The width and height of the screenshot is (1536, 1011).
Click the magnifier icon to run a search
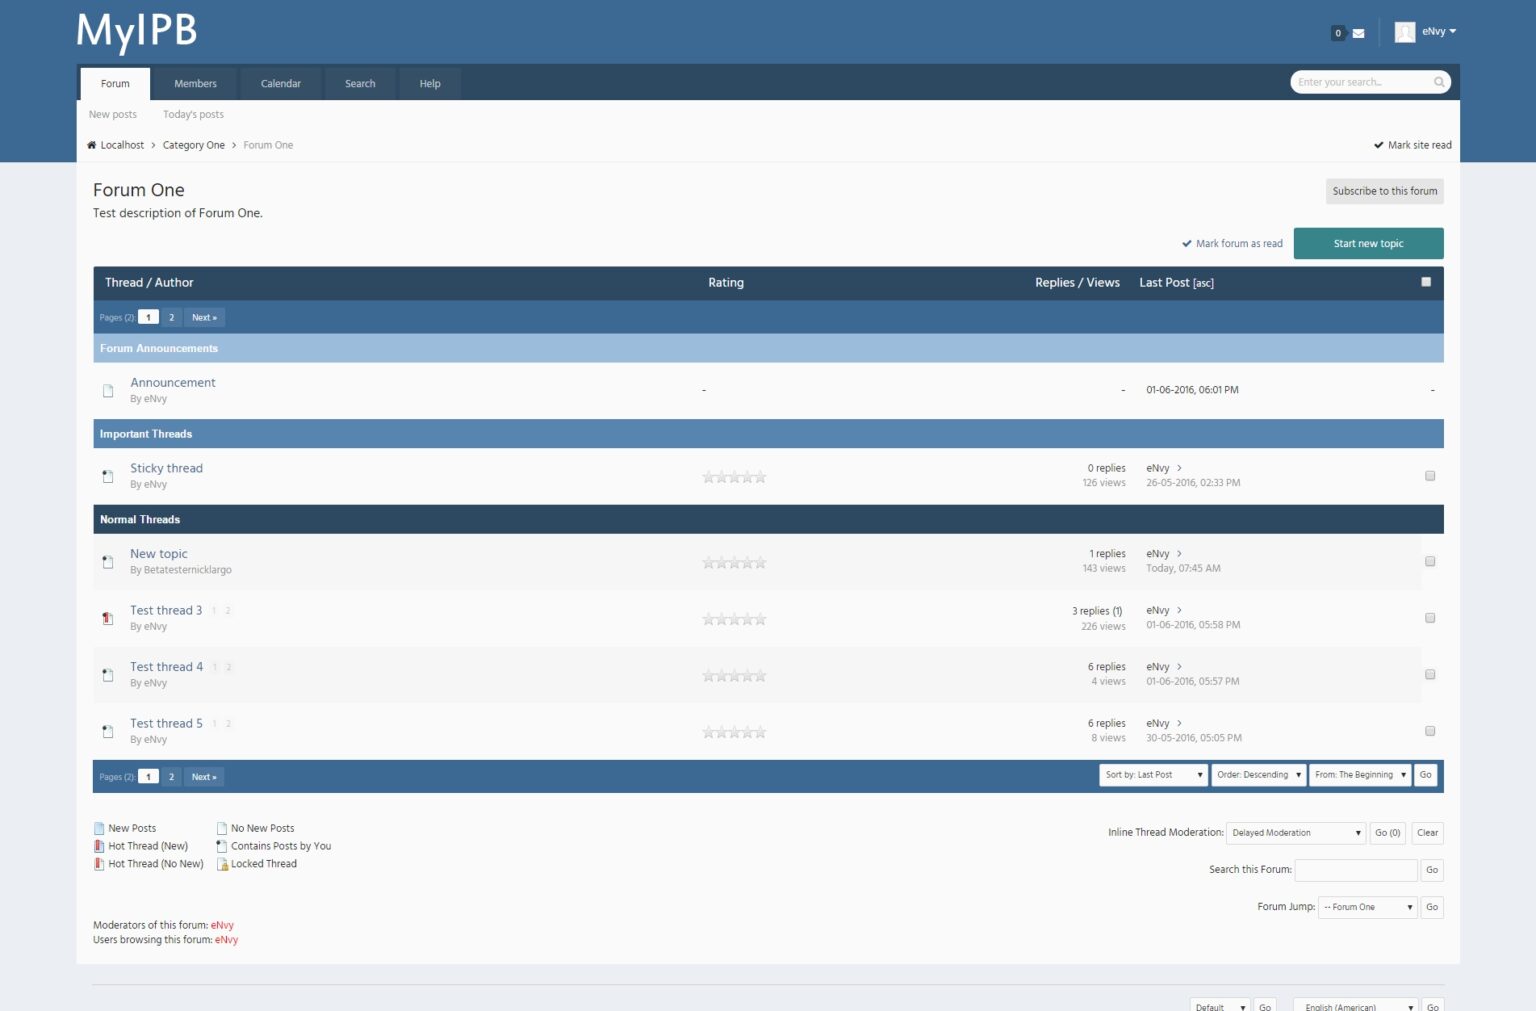(1438, 82)
